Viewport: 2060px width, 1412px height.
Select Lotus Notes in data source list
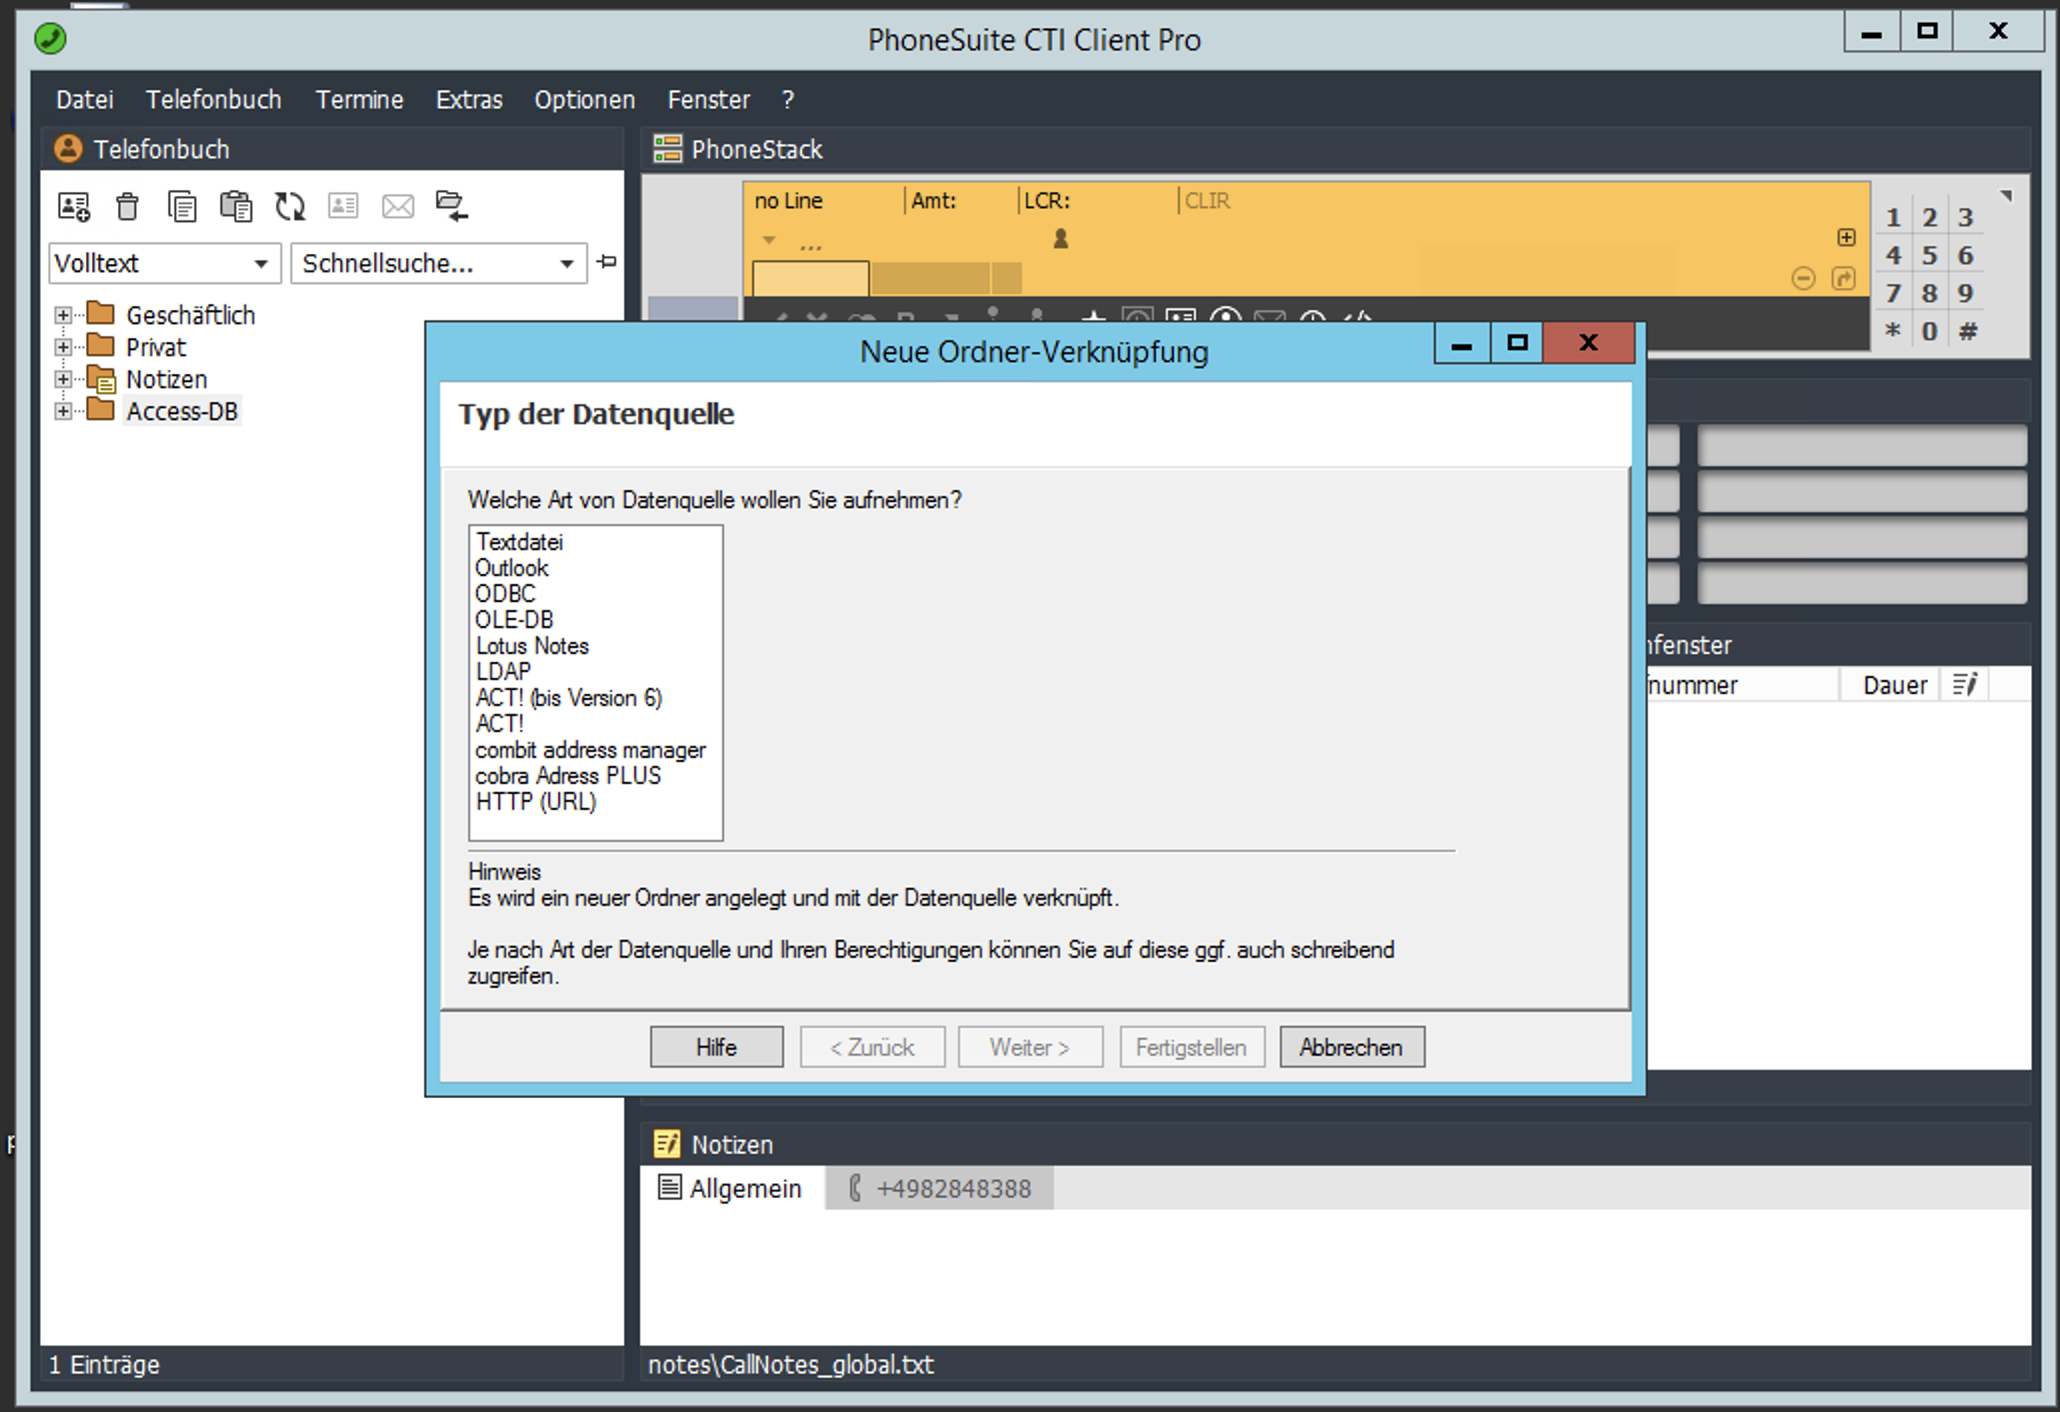[x=532, y=646]
